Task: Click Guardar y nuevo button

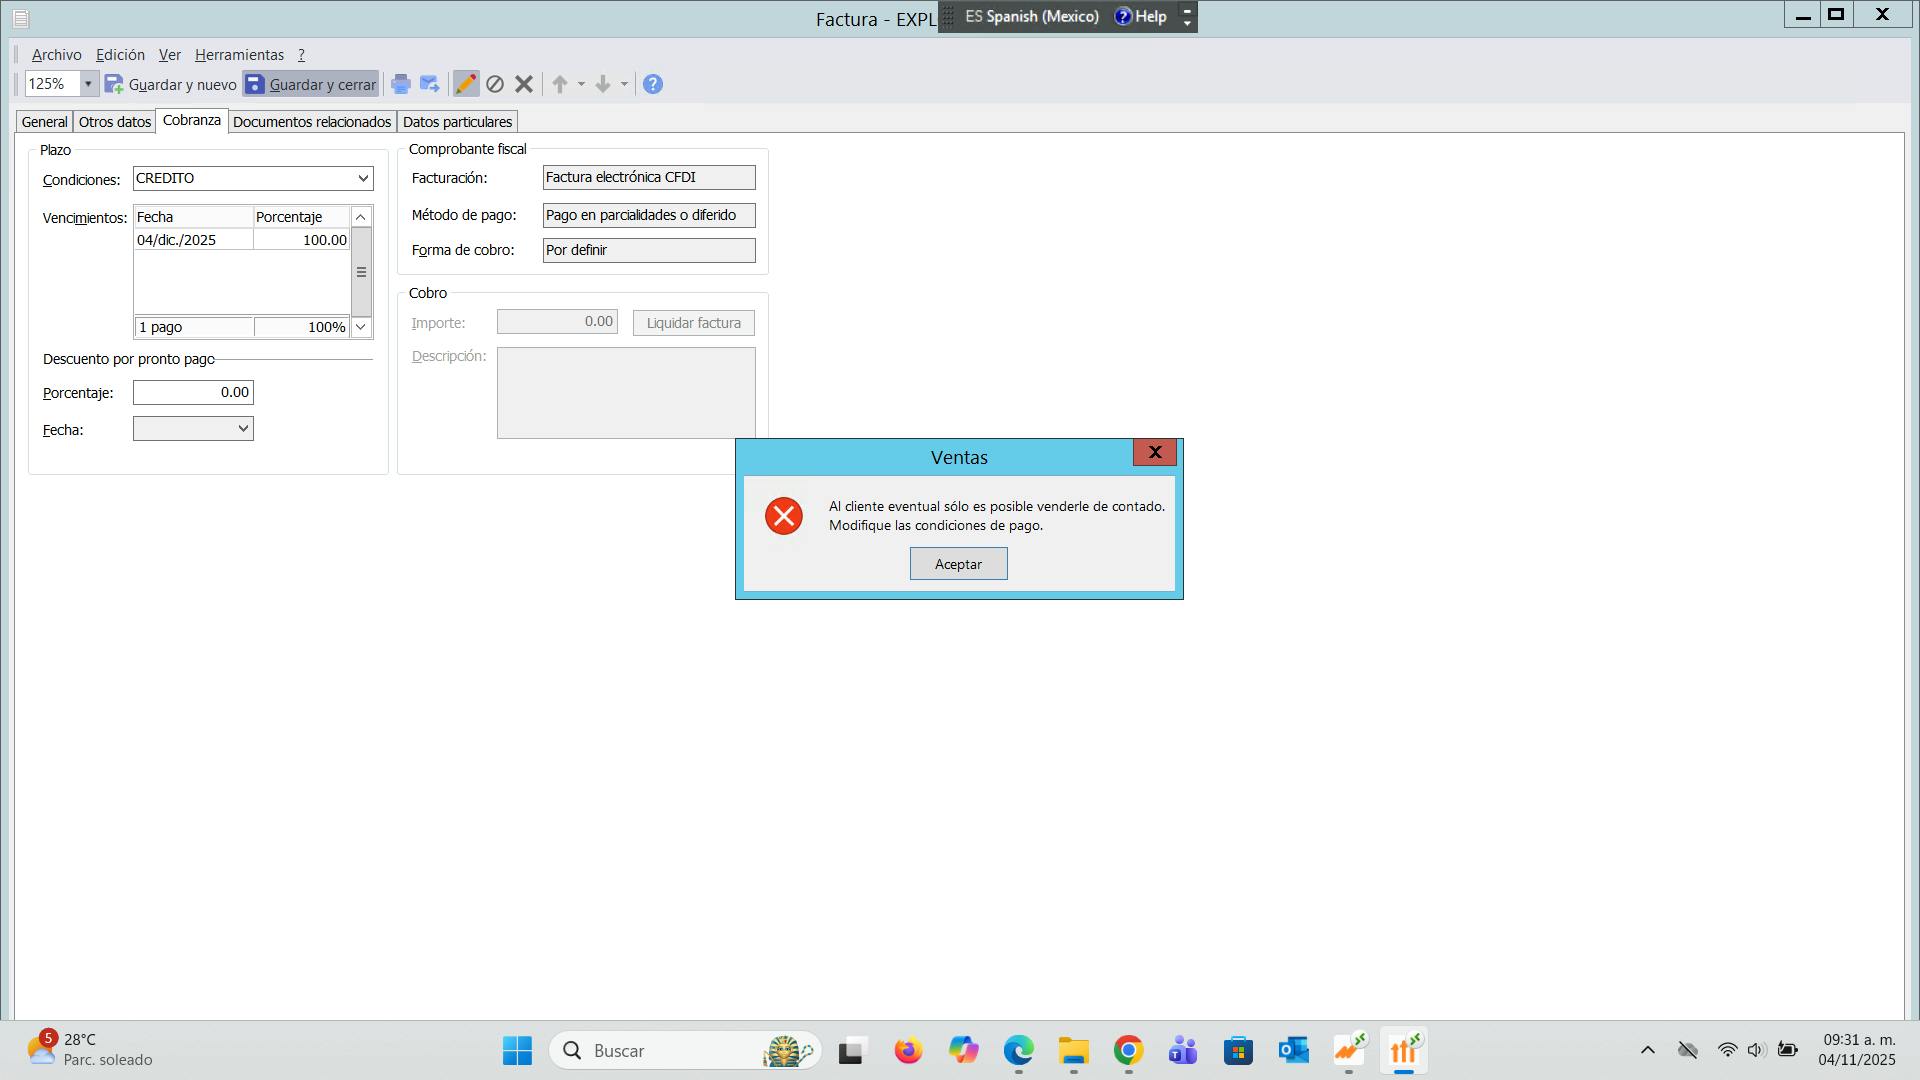Action: (x=171, y=84)
